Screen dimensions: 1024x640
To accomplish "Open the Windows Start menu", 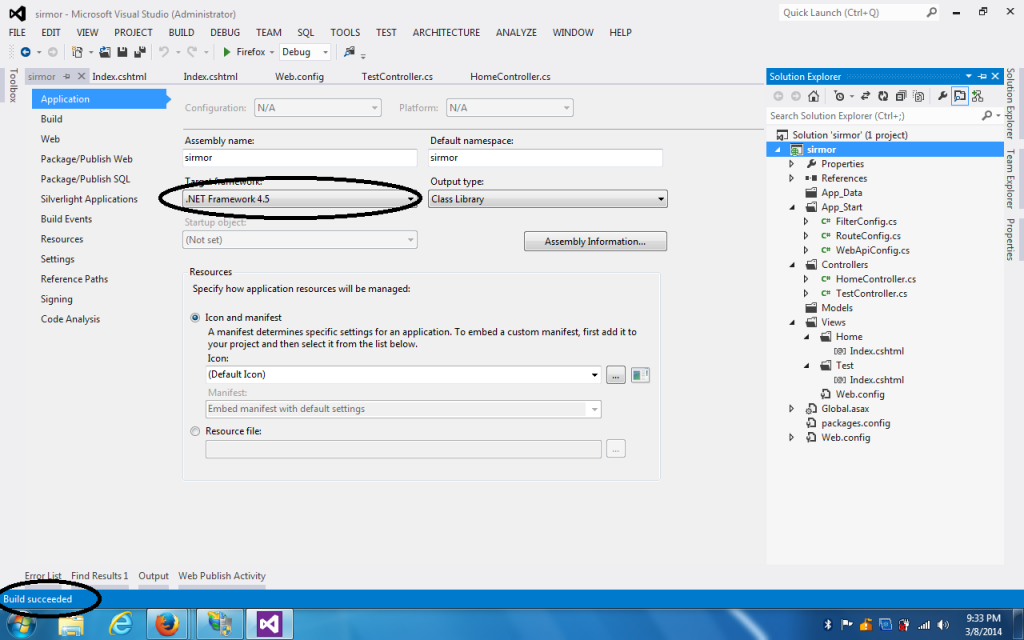I will (20, 626).
